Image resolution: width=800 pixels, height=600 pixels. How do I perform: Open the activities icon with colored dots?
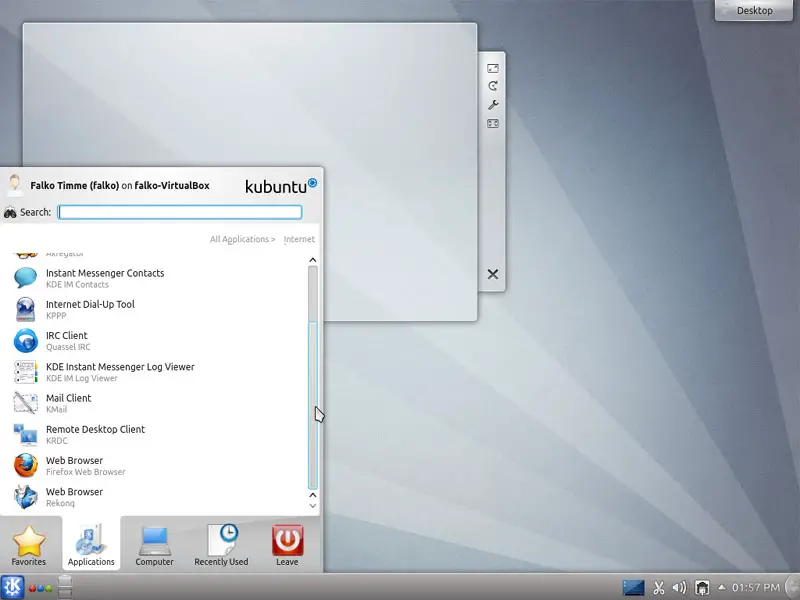pos(41,588)
